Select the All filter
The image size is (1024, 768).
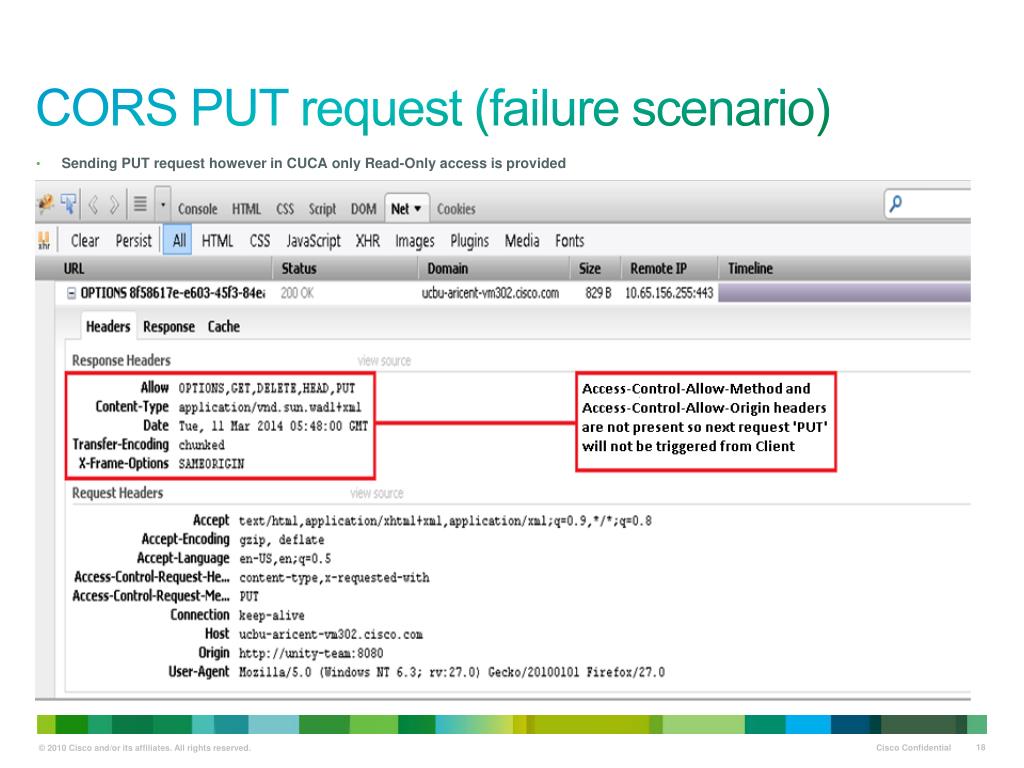(x=178, y=240)
